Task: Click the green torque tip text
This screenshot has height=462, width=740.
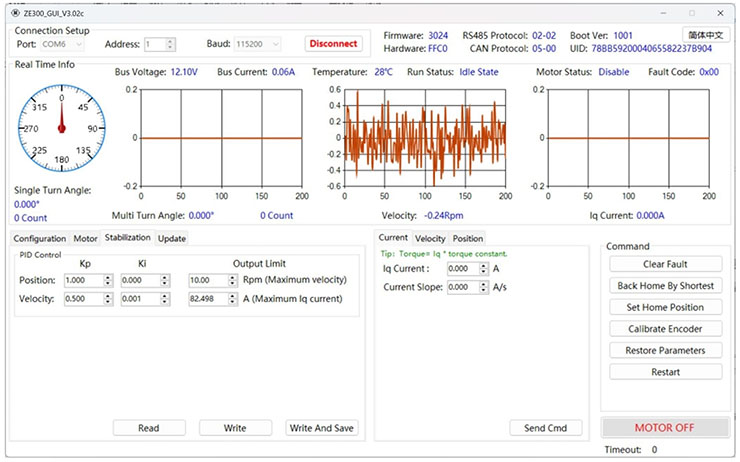Action: click(x=444, y=254)
